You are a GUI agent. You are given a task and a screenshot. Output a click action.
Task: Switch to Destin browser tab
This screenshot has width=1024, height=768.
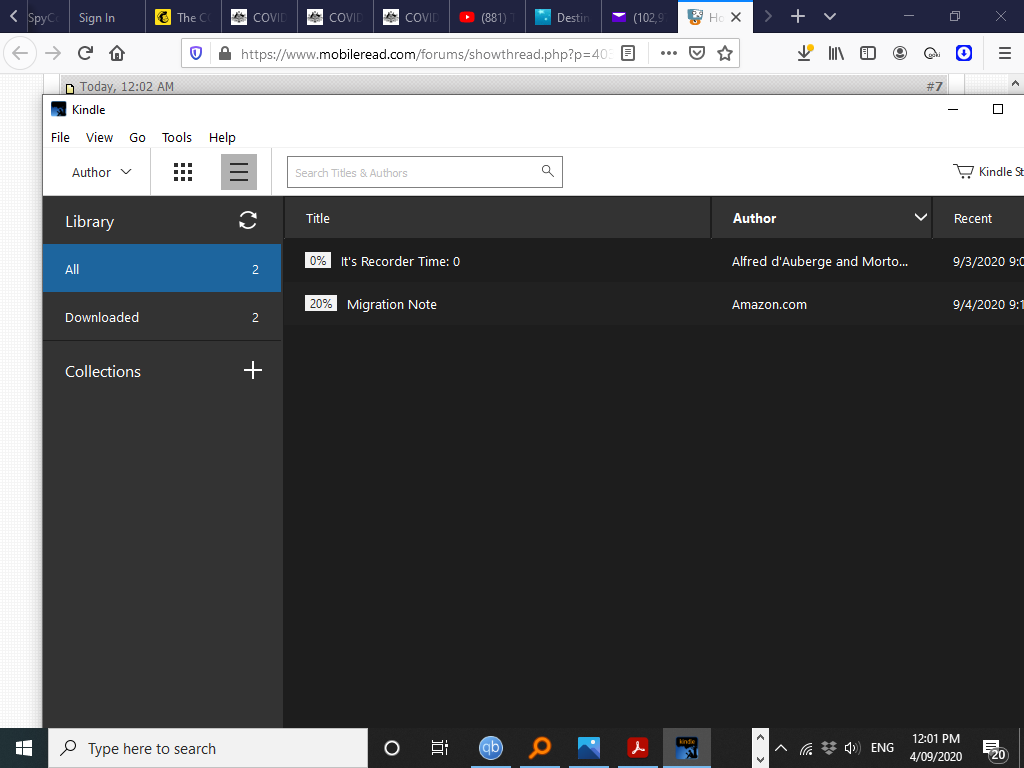point(562,17)
